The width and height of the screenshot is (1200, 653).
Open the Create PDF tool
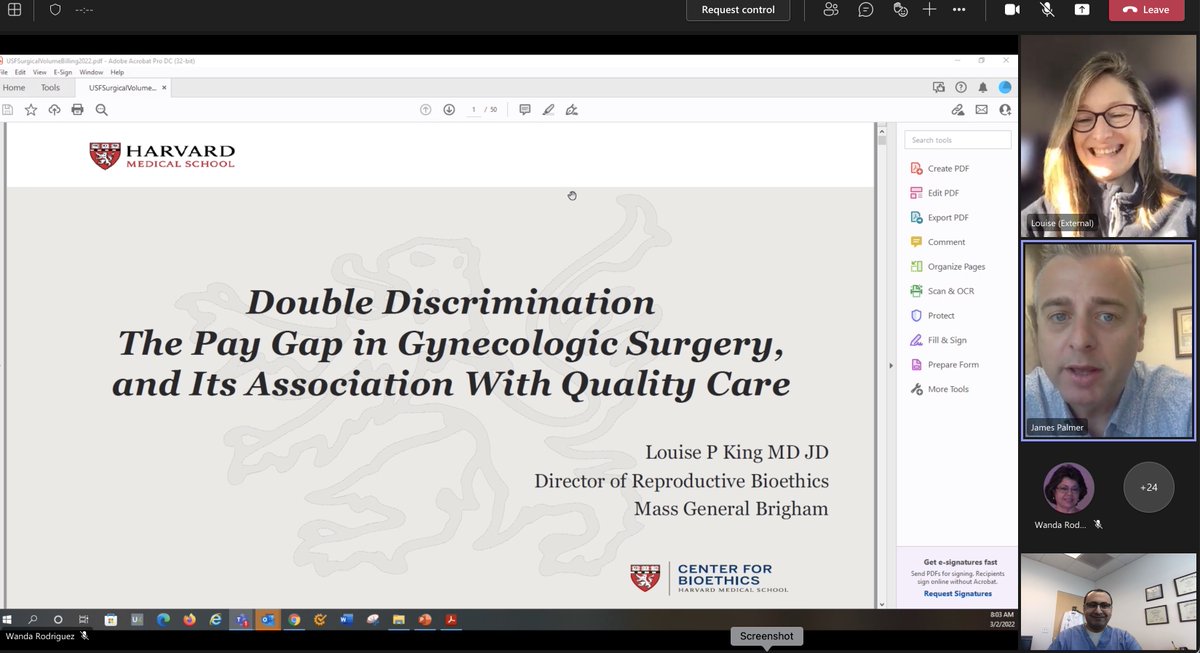click(940, 168)
